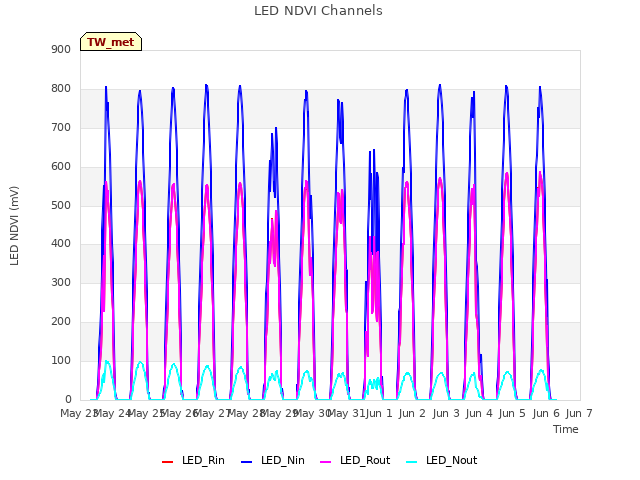The width and height of the screenshot is (640, 480).
Task: Click the May 31 x-axis tick label
Action: 346,413
